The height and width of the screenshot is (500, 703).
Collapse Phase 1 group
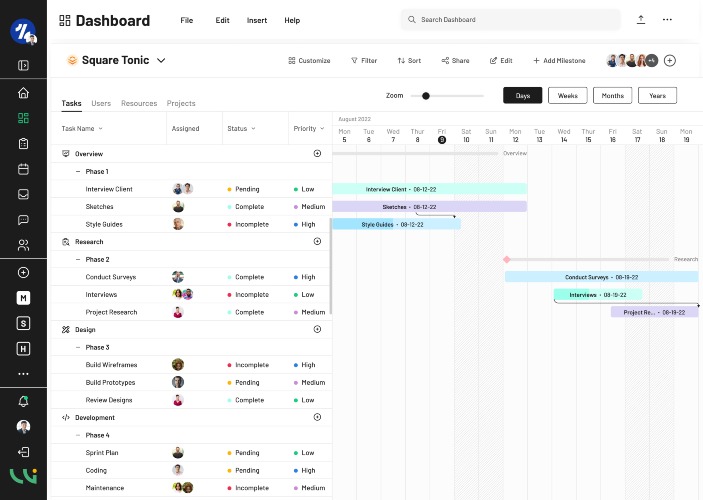click(x=78, y=171)
